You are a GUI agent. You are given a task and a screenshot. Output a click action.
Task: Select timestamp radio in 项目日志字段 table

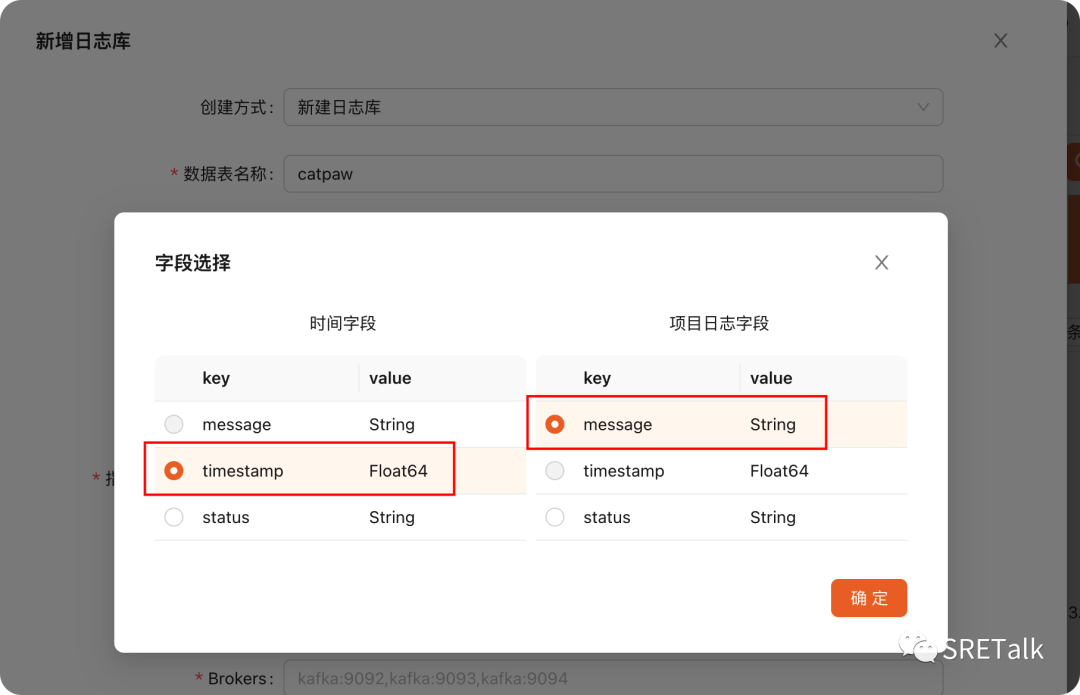pos(554,470)
